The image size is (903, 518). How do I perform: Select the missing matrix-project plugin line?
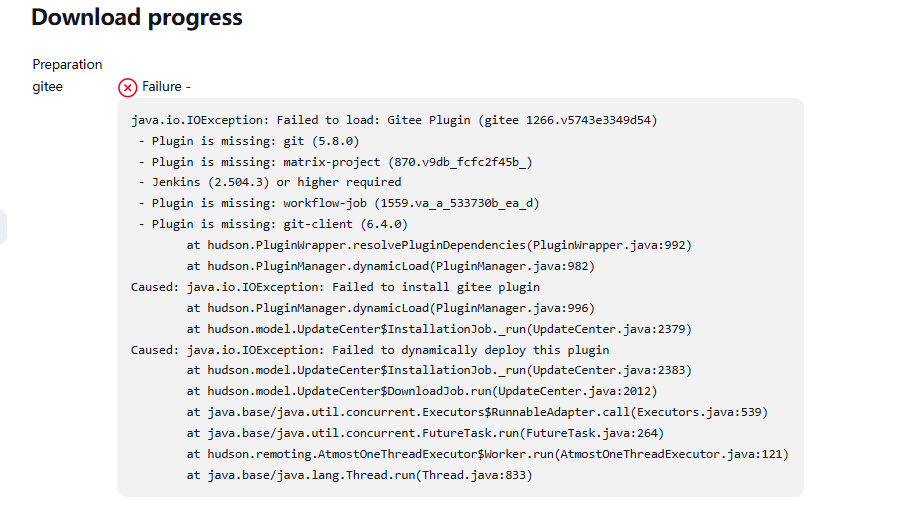(x=335, y=162)
